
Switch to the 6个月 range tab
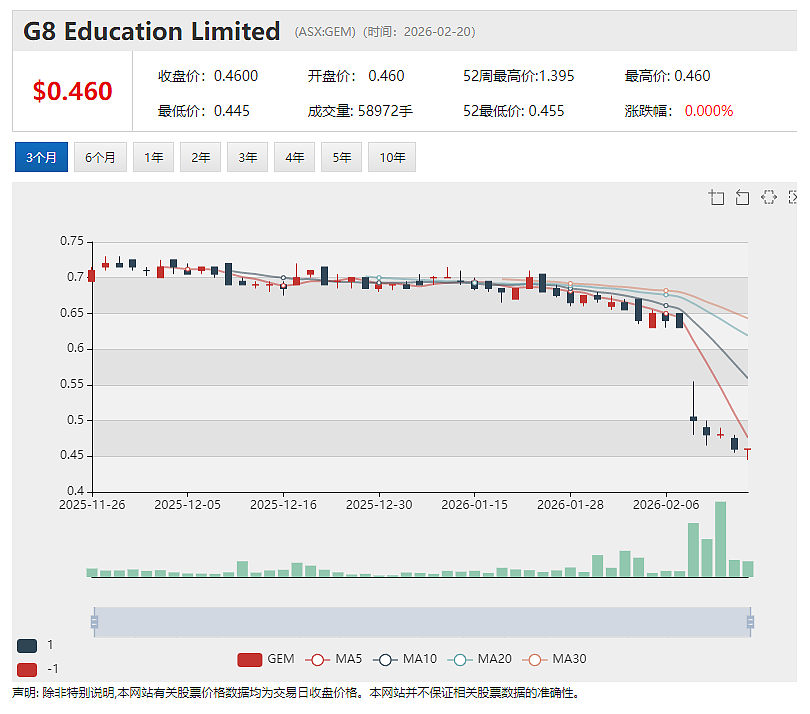tap(100, 157)
